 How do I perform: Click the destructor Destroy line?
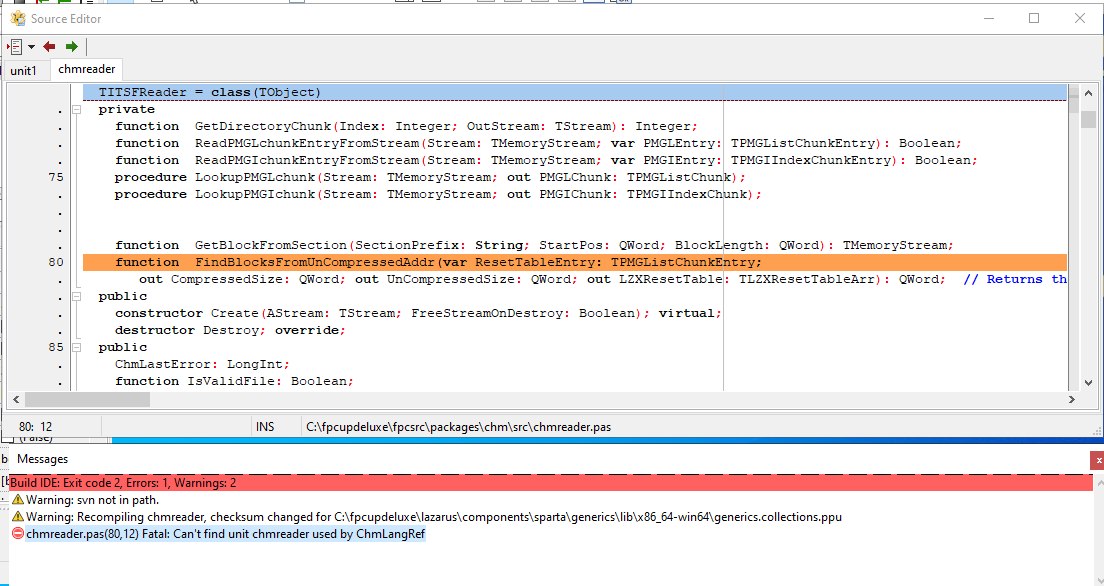(230, 330)
